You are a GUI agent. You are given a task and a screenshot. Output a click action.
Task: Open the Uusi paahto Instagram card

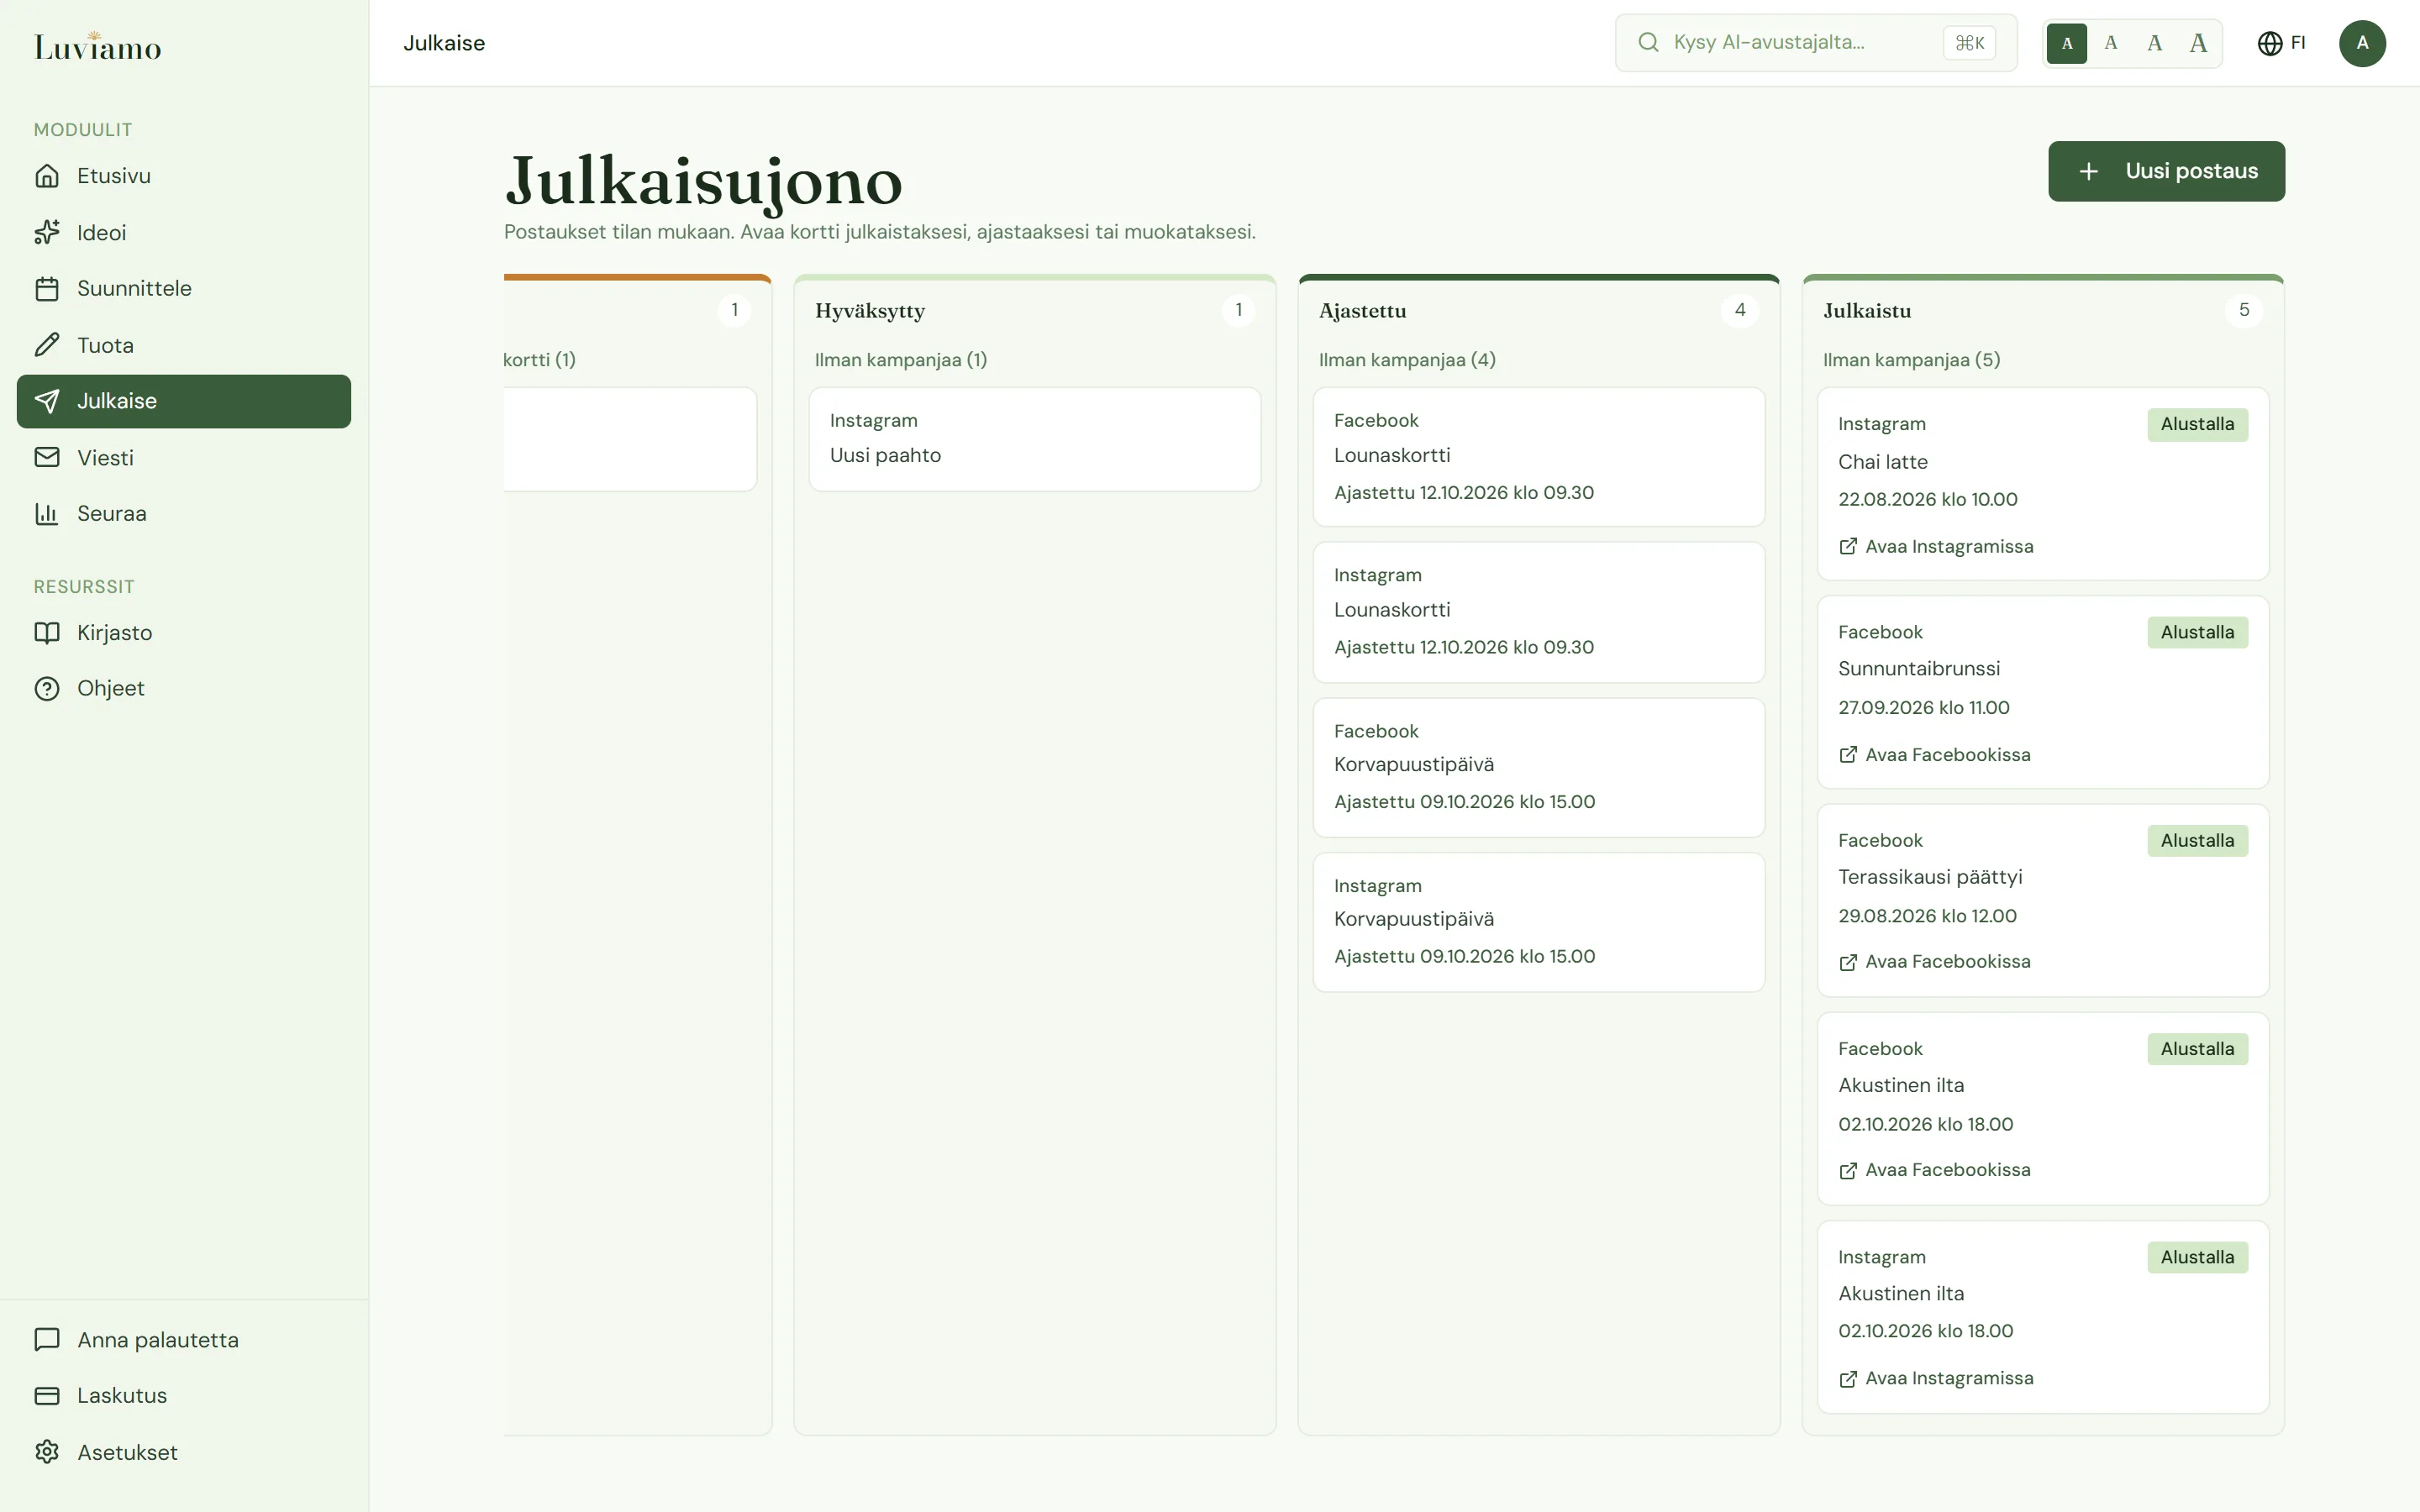pos(1034,439)
